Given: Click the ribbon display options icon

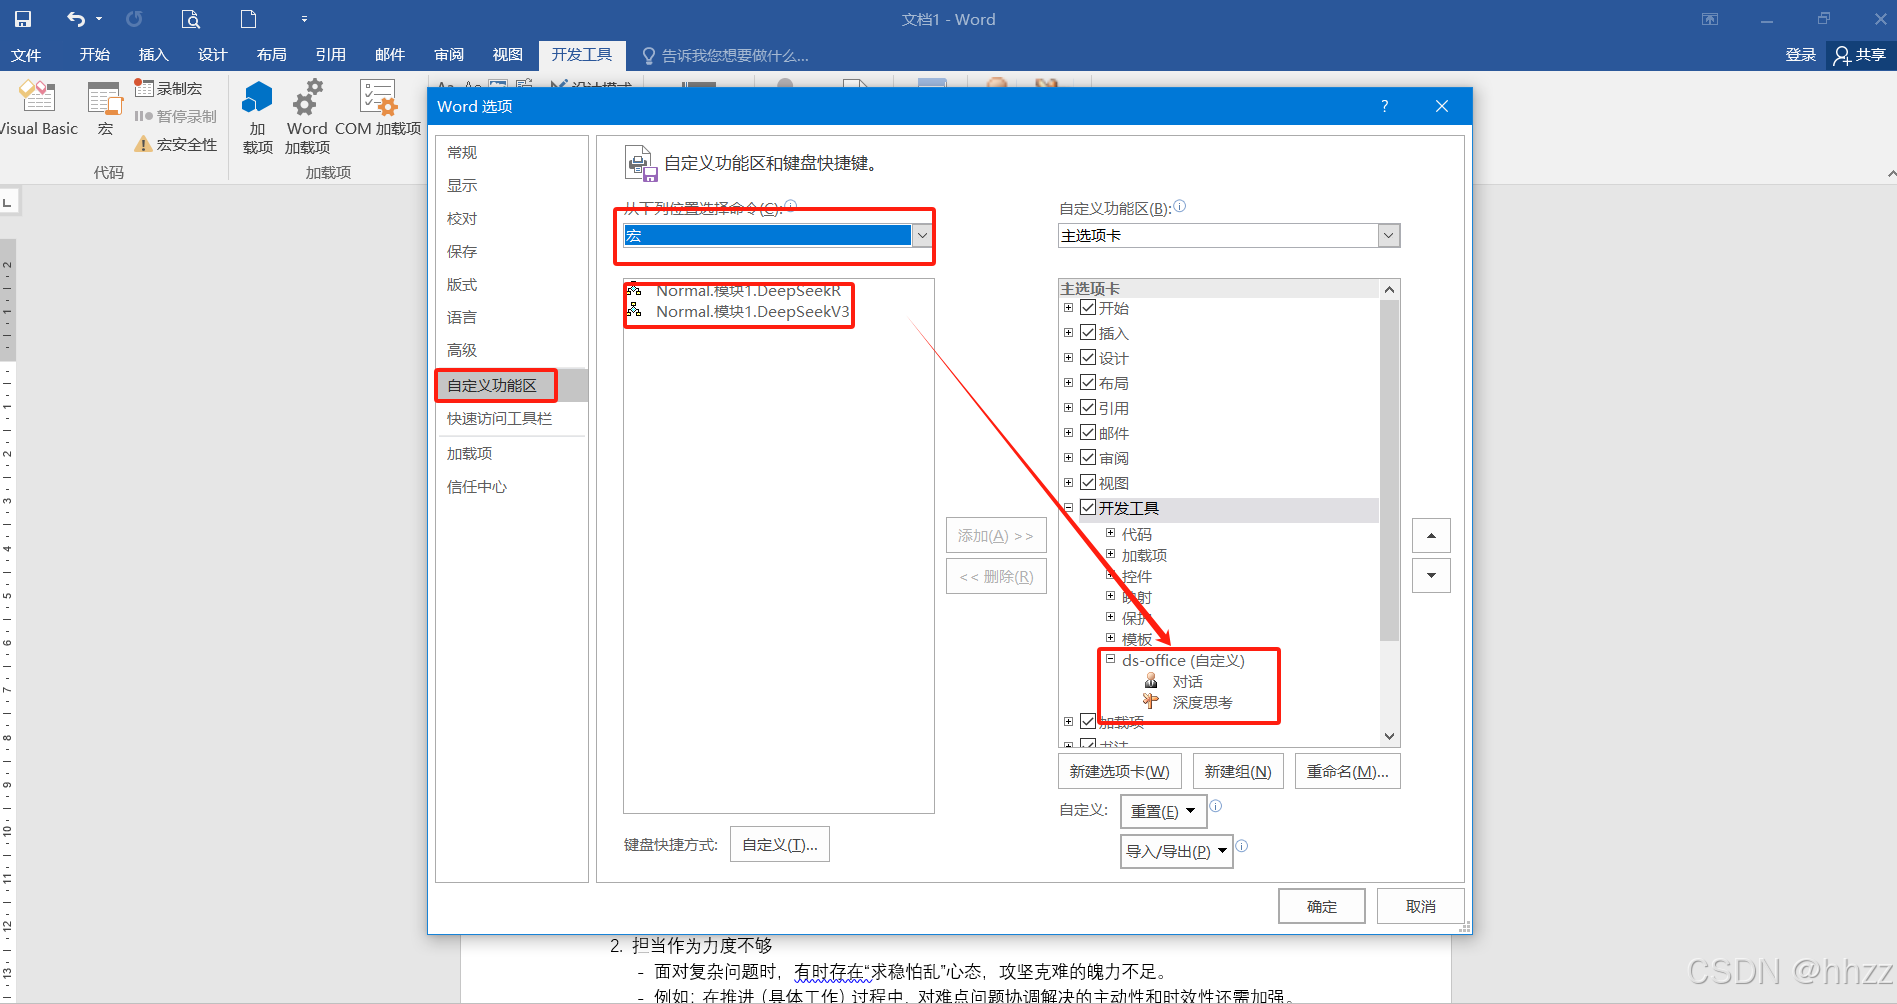Looking at the screenshot, I should [x=1710, y=19].
